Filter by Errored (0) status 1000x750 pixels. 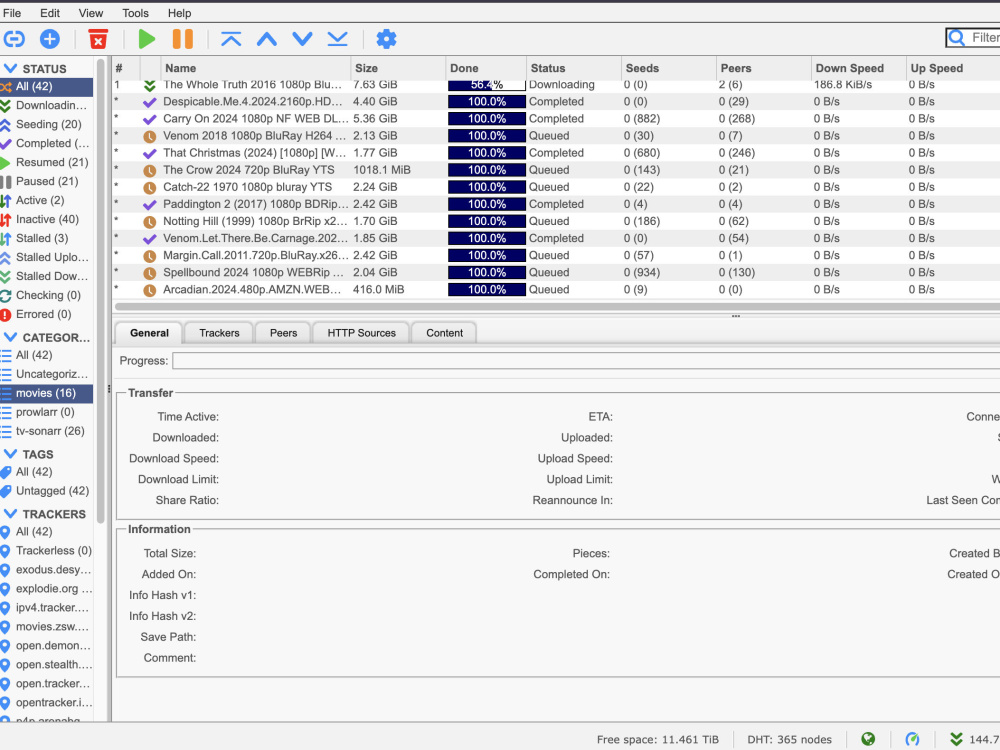point(47,314)
